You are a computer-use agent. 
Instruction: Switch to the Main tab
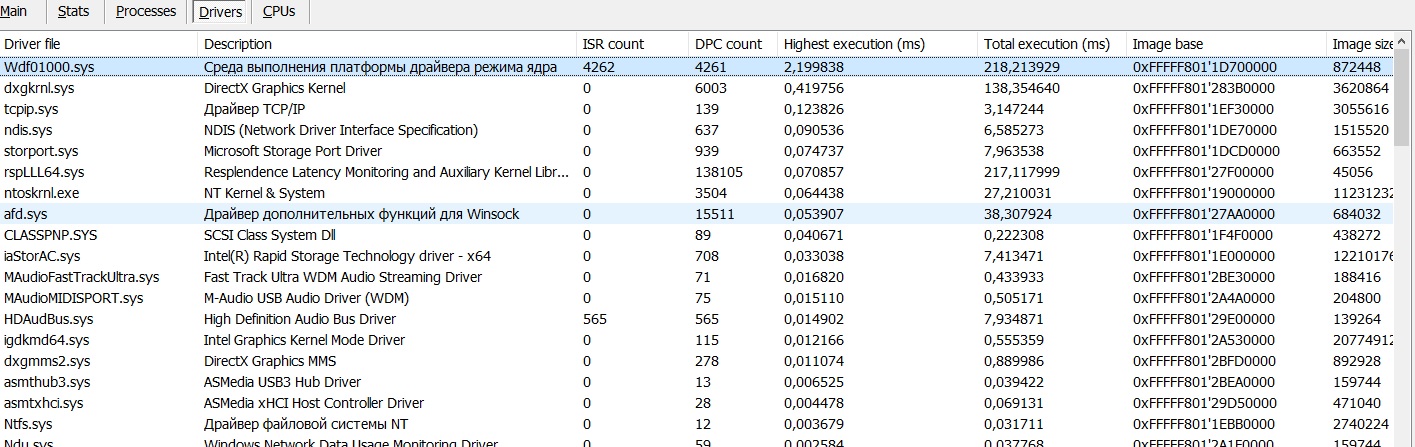click(14, 12)
